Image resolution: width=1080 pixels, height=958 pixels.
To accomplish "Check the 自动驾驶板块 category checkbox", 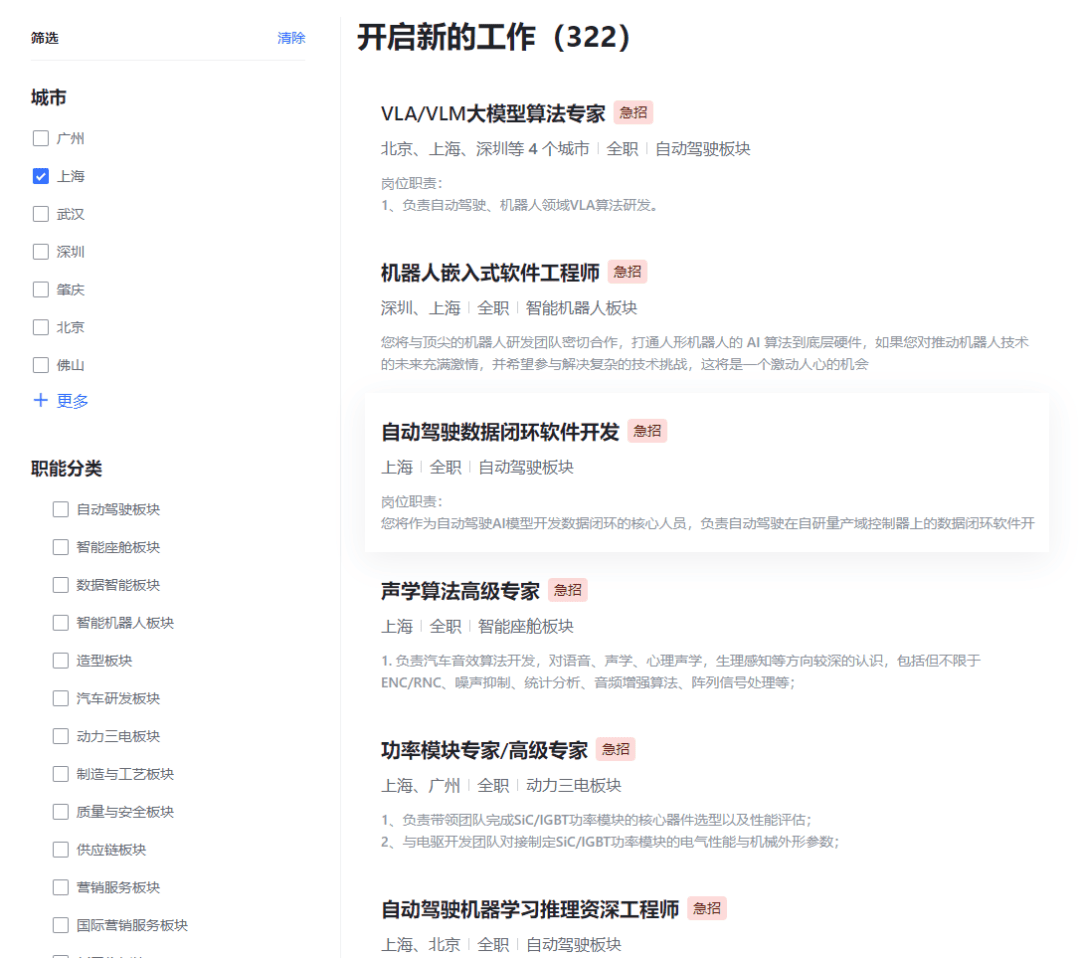I will click(x=61, y=509).
